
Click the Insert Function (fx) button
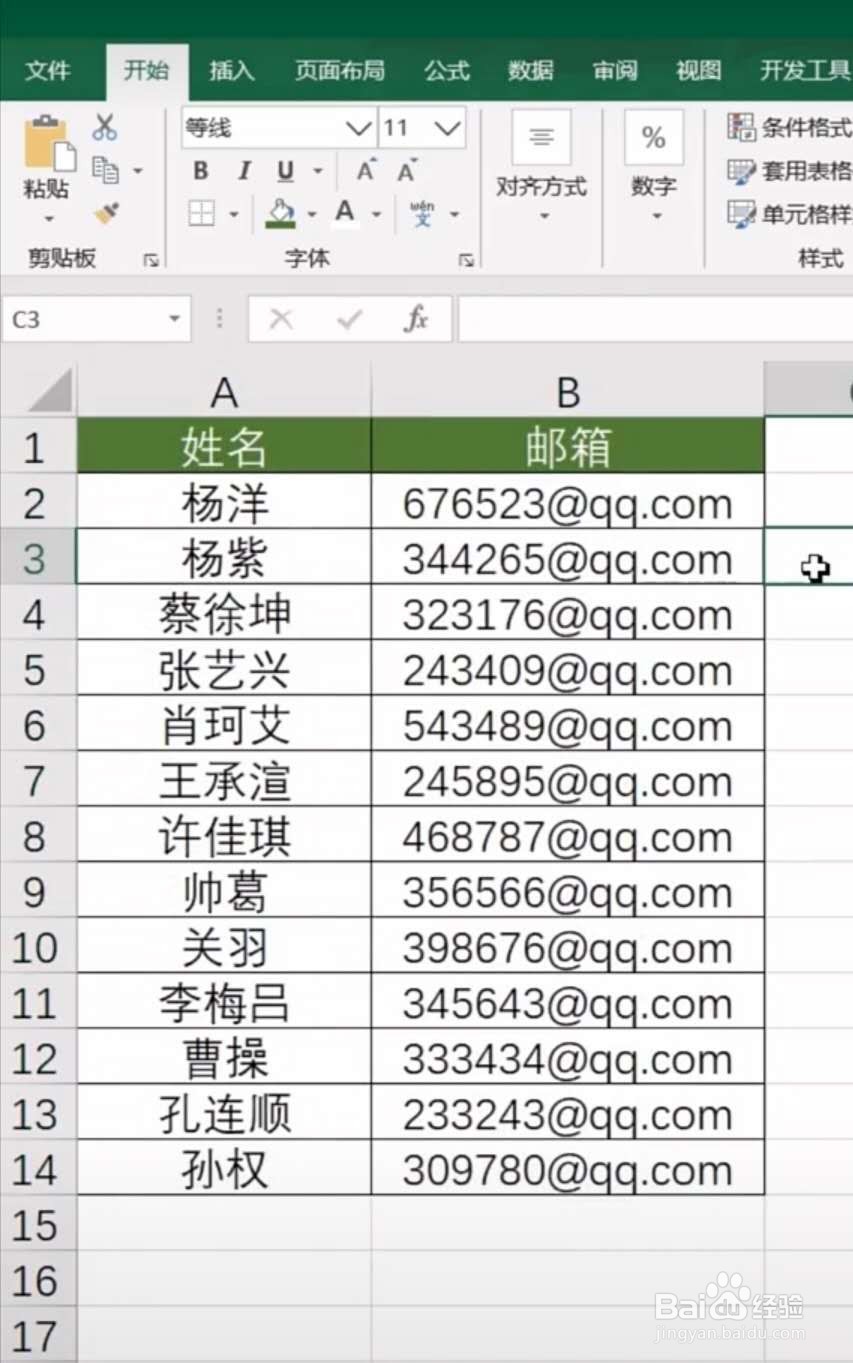tap(417, 319)
